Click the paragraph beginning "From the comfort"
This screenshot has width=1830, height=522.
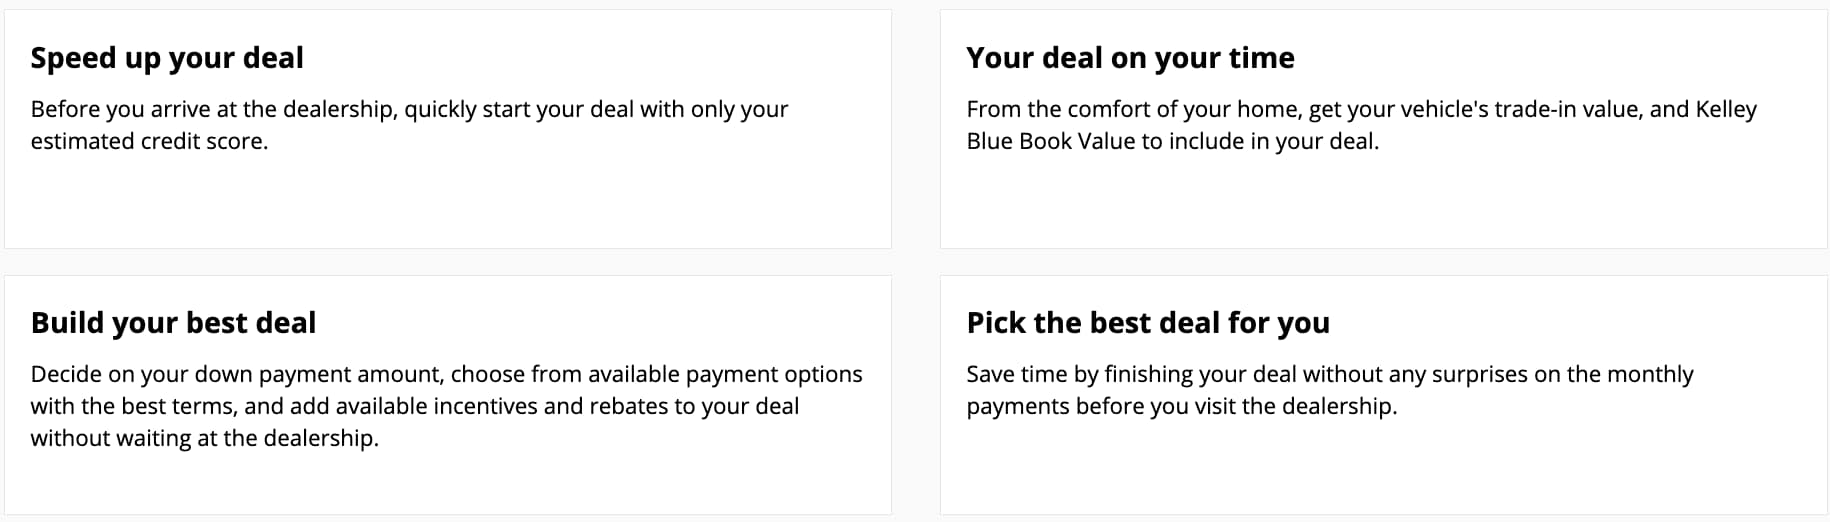click(1361, 125)
